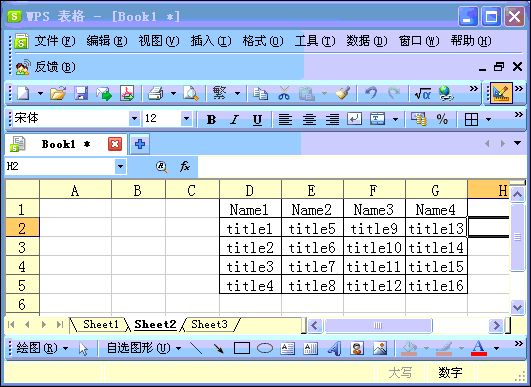Click the Traditional Chinese conversion icon
The width and height of the screenshot is (531, 387).
coord(219,92)
